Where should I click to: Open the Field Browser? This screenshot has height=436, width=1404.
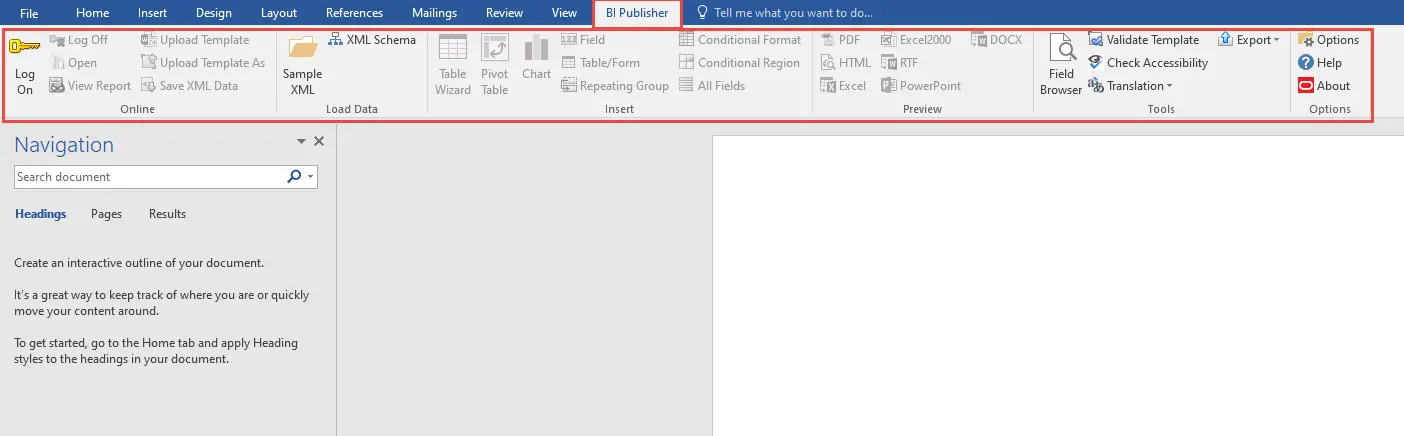point(1061,64)
